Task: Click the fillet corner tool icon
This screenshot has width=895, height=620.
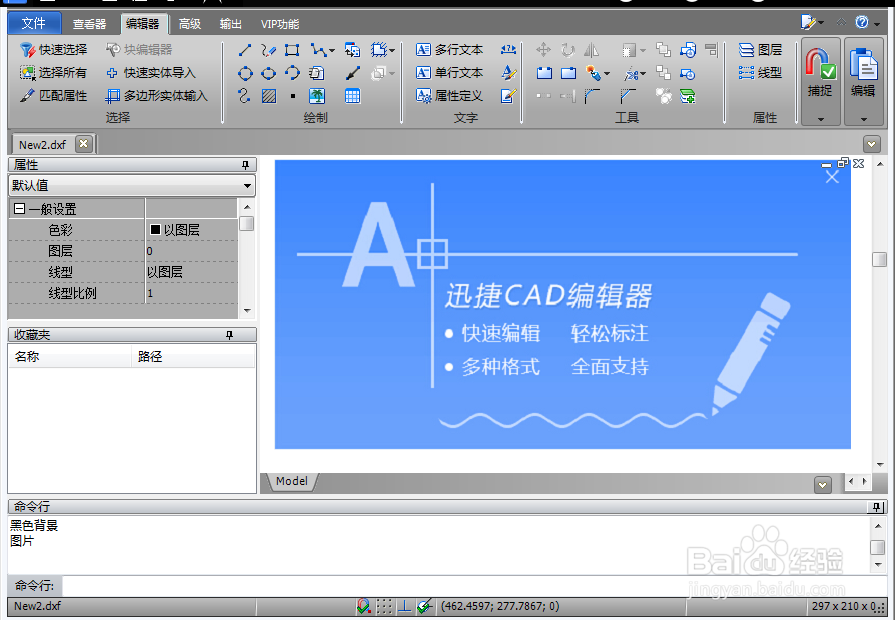Action: click(x=592, y=96)
